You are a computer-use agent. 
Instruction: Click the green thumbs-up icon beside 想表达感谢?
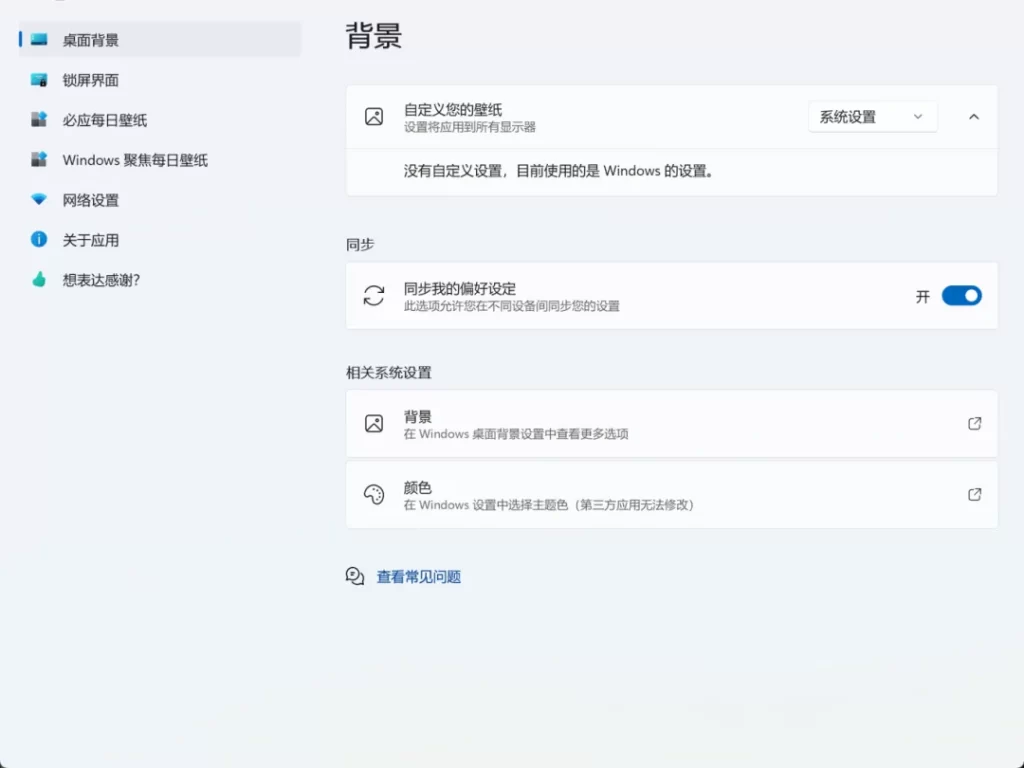tap(39, 280)
